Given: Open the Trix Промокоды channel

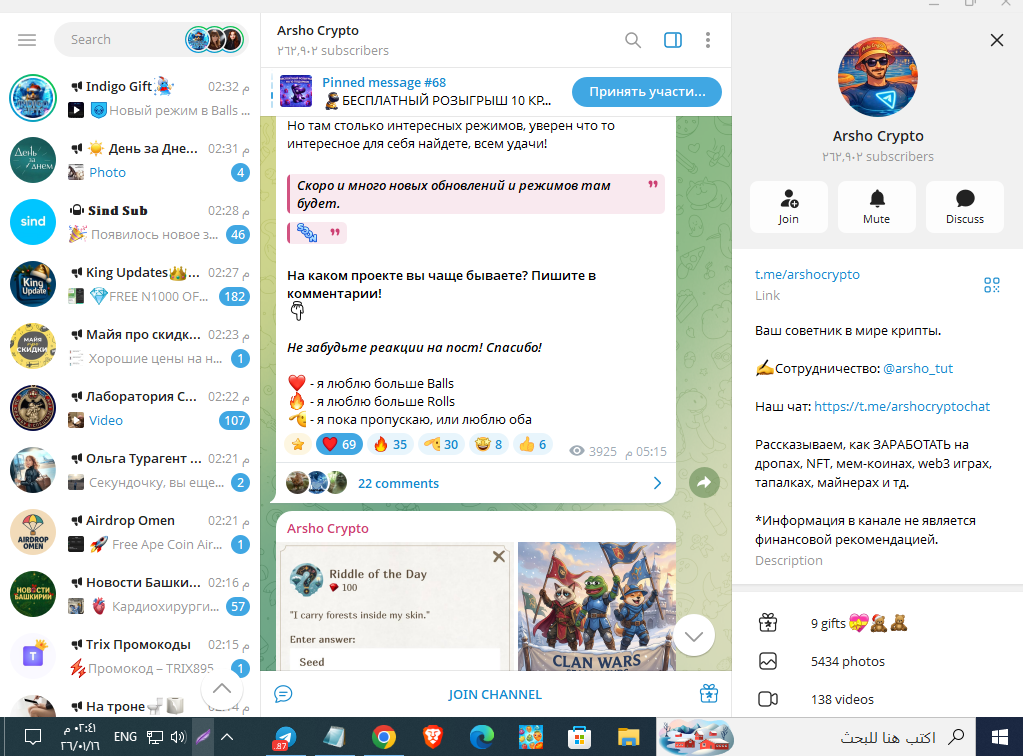Looking at the screenshot, I should click(x=130, y=656).
